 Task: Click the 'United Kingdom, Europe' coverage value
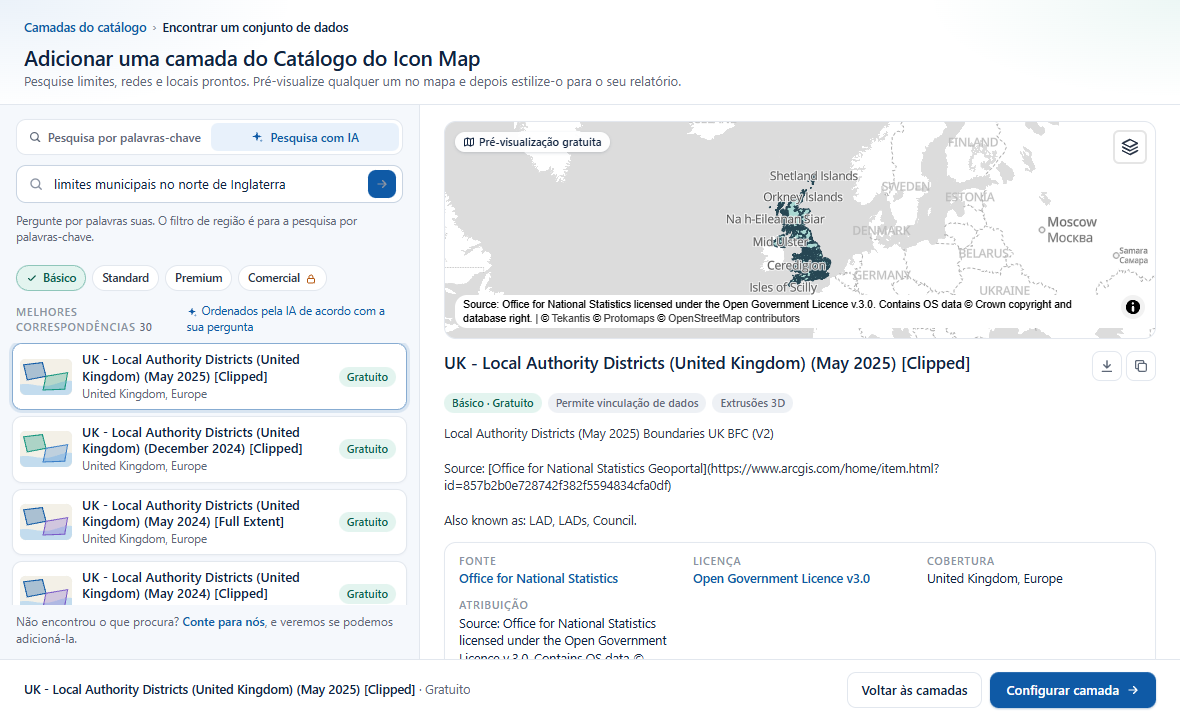(995, 579)
